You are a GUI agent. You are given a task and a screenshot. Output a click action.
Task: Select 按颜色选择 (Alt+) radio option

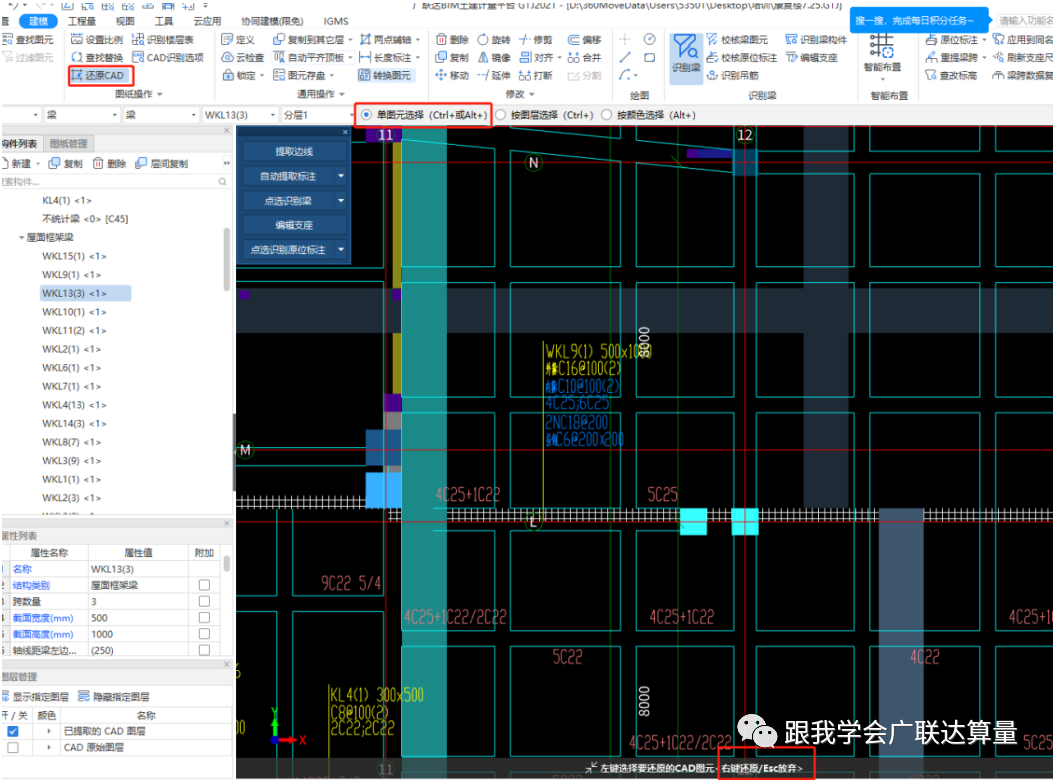(x=606, y=115)
